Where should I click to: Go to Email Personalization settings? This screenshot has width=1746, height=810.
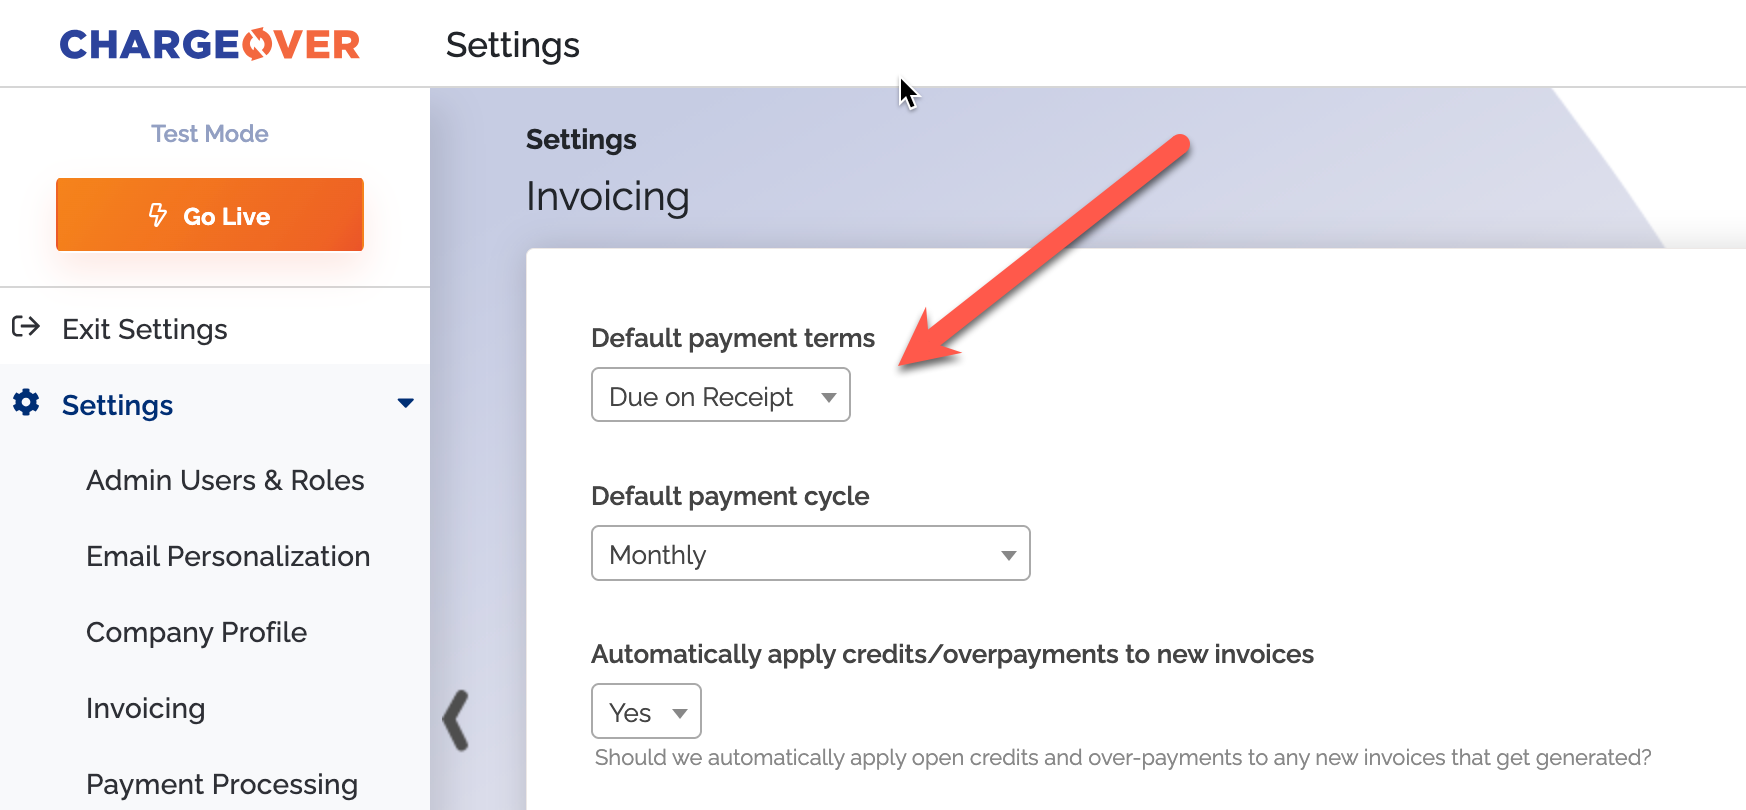[x=228, y=556]
